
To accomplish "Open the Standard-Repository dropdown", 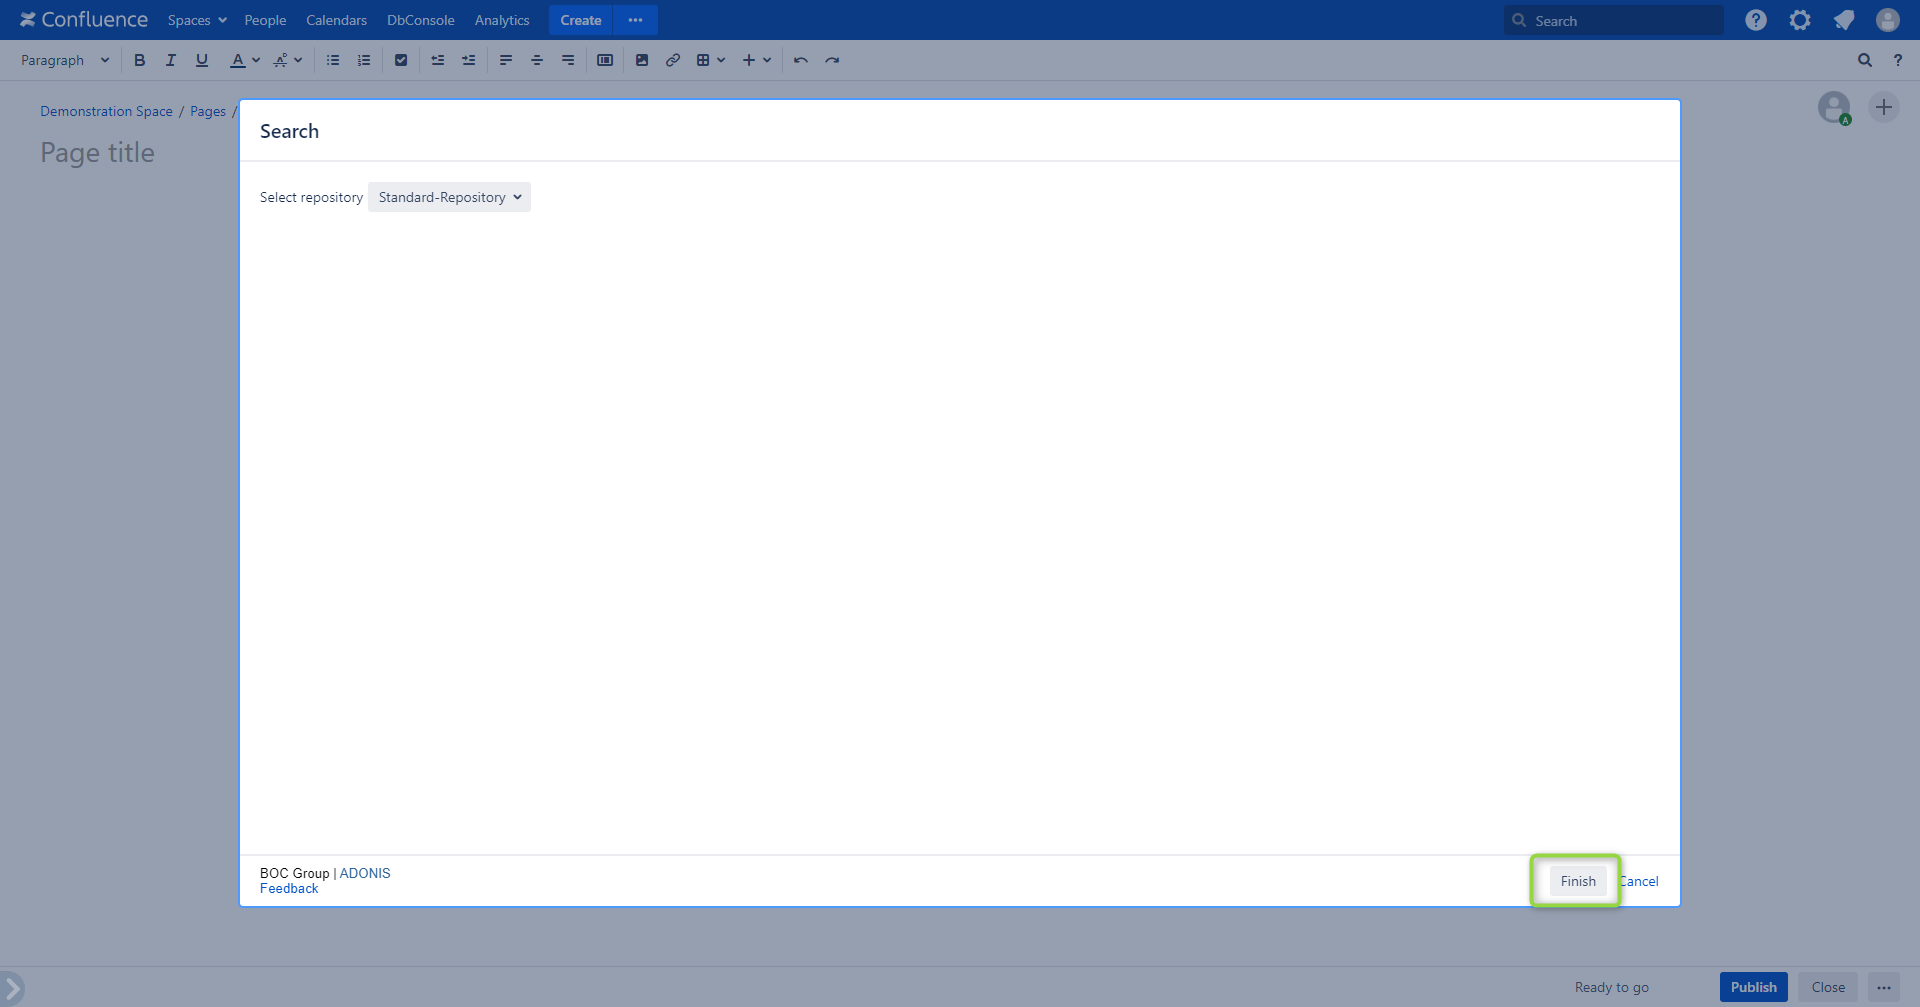I will (449, 197).
